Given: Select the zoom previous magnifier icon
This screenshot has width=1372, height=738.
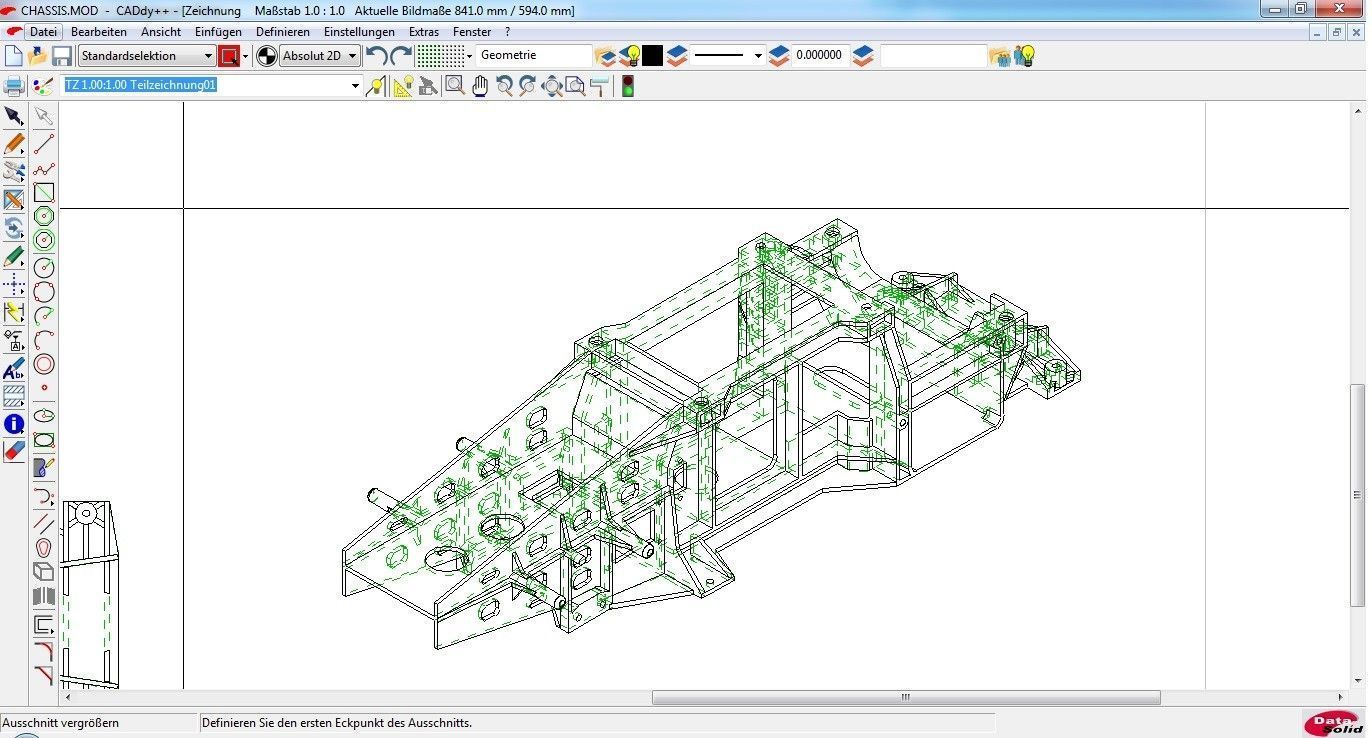Looking at the screenshot, I should tap(504, 86).
